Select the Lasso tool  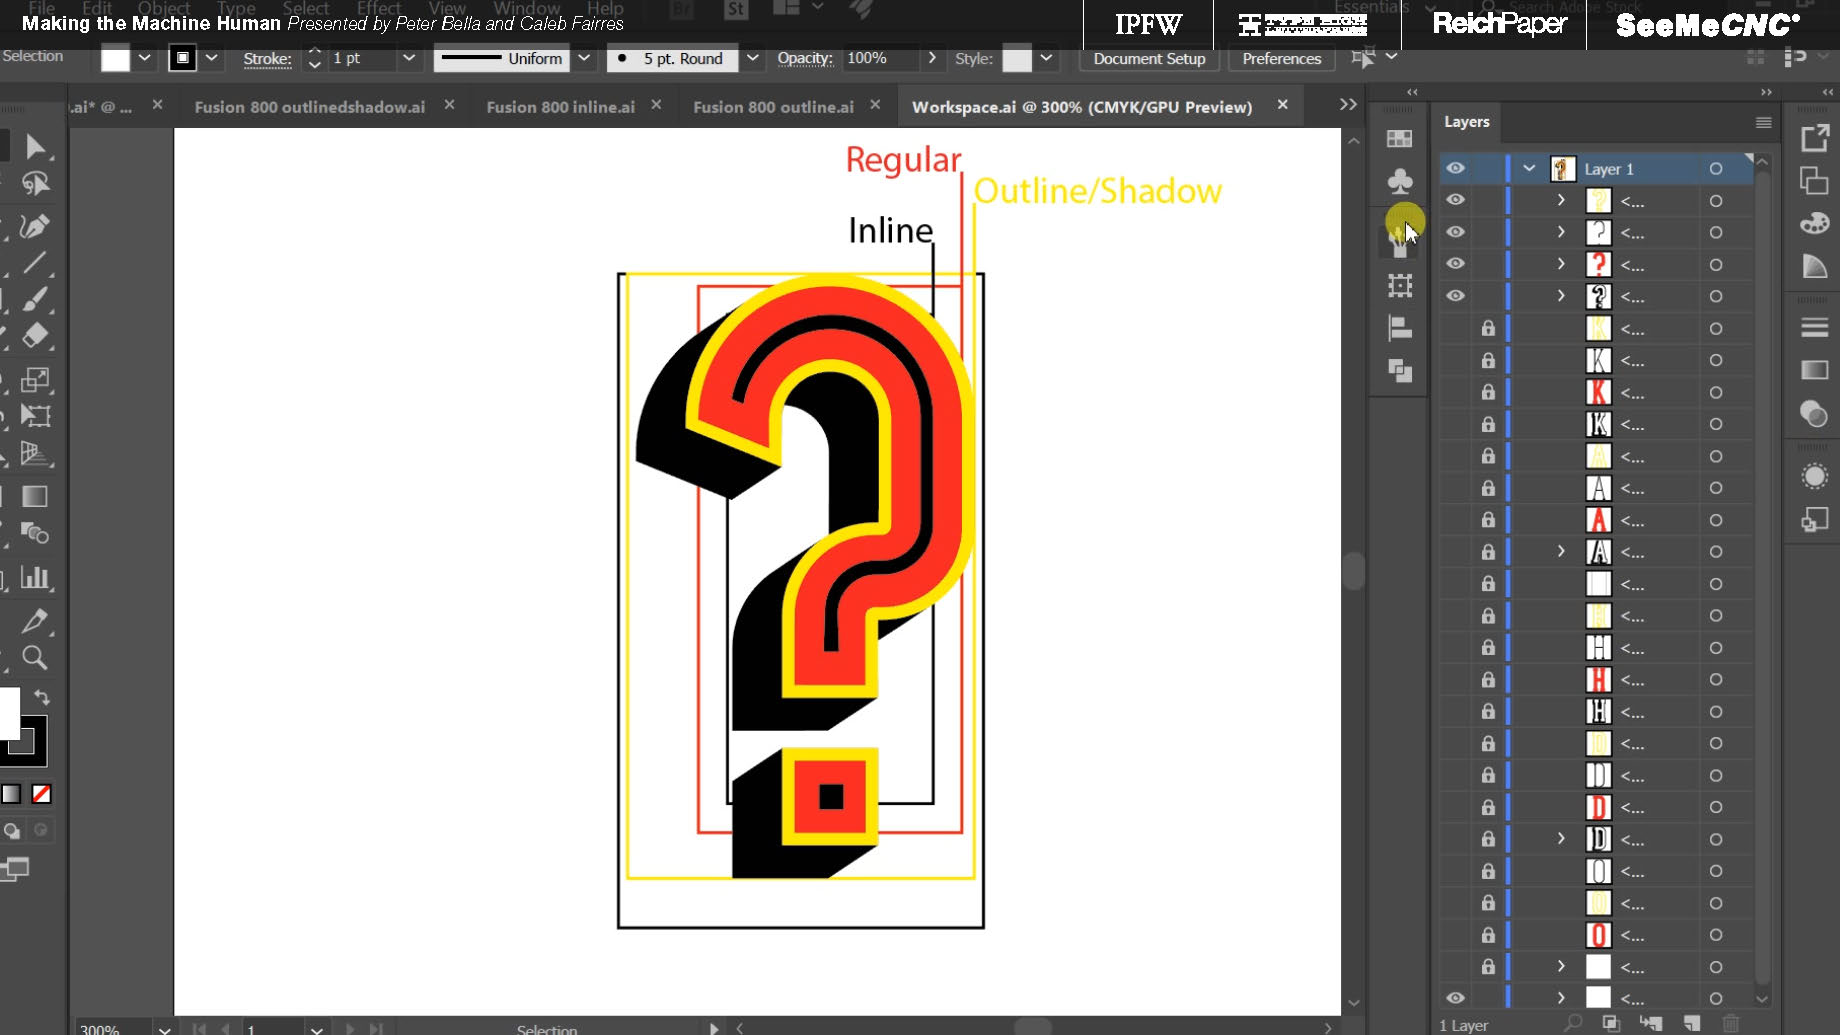[35, 184]
